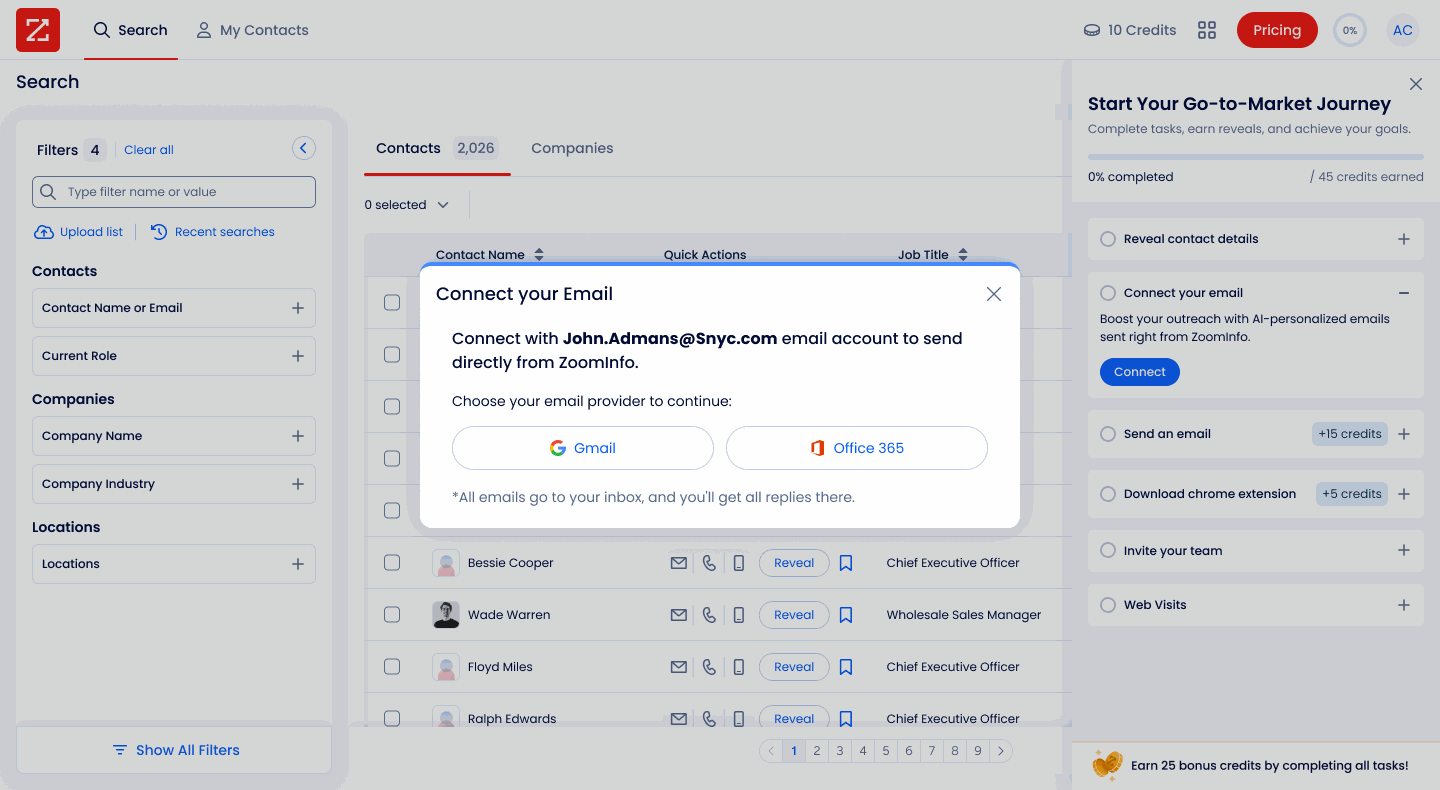The image size is (1440, 790).
Task: Click the phone icon for Wade Warren
Action: click(709, 615)
